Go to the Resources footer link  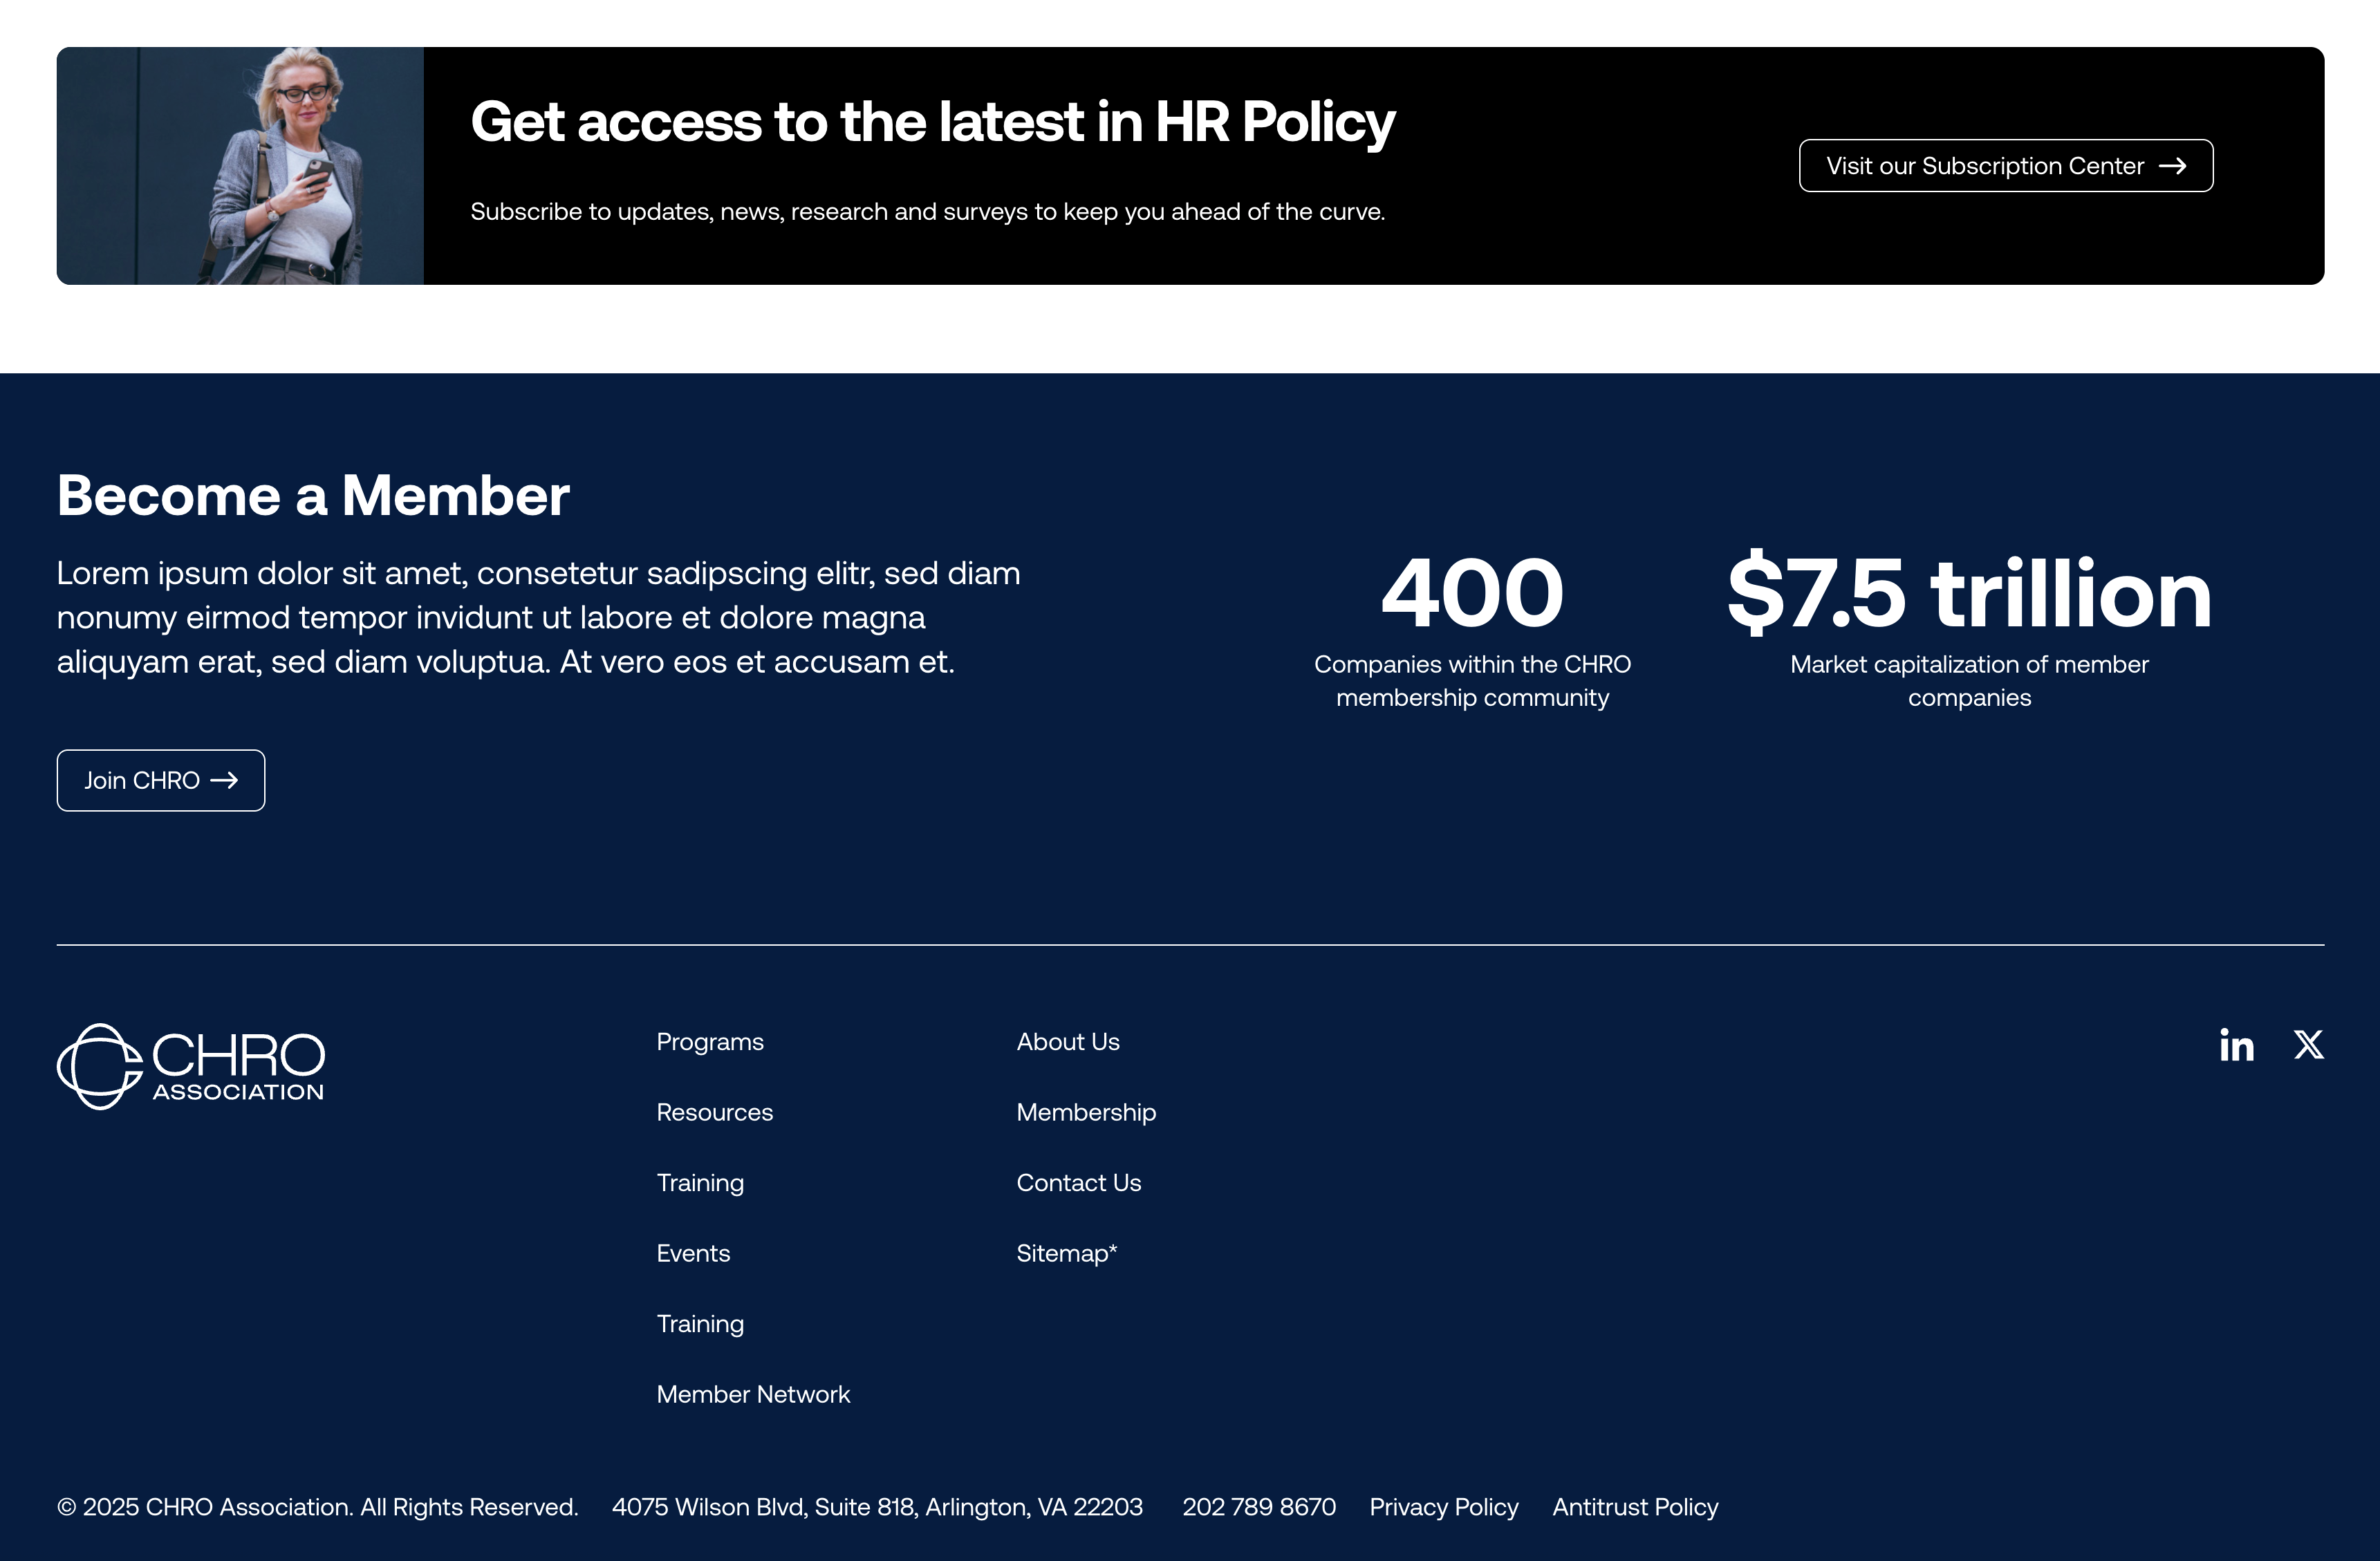(714, 1113)
